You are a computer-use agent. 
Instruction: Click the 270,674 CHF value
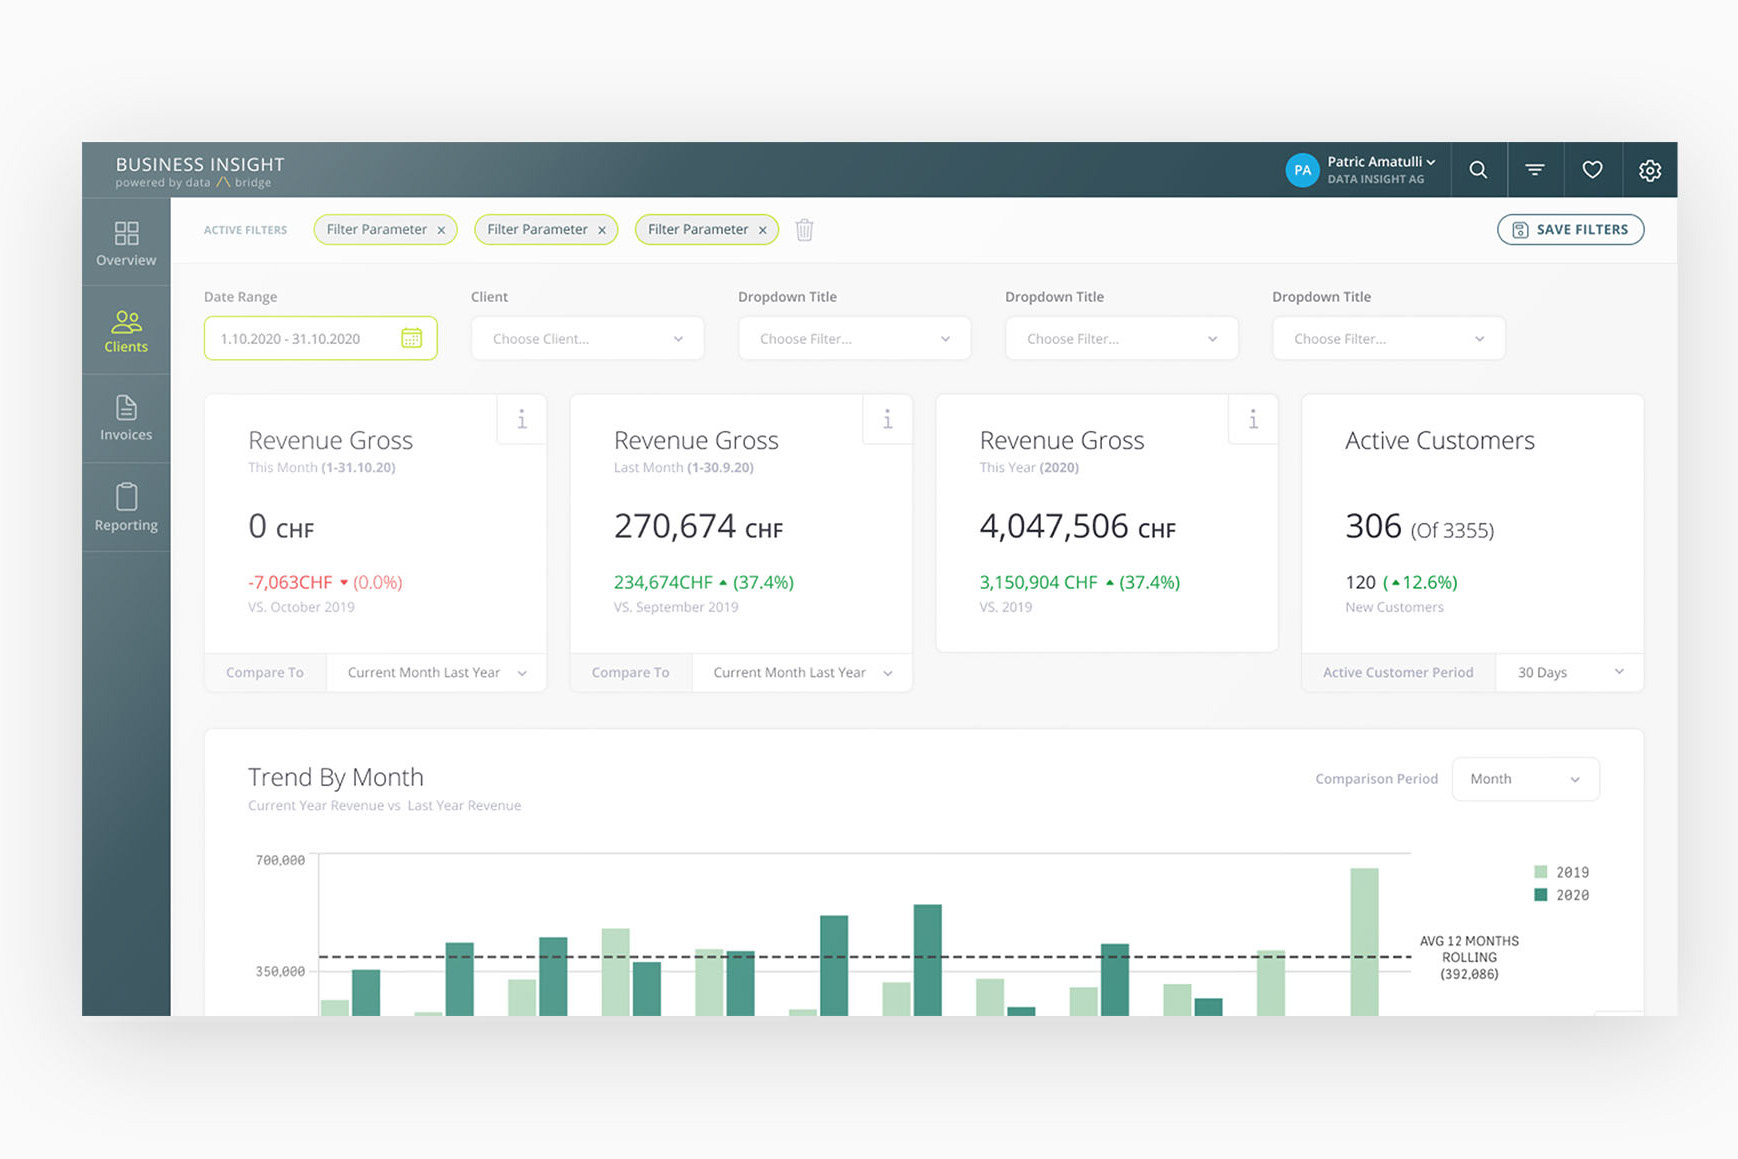698,526
